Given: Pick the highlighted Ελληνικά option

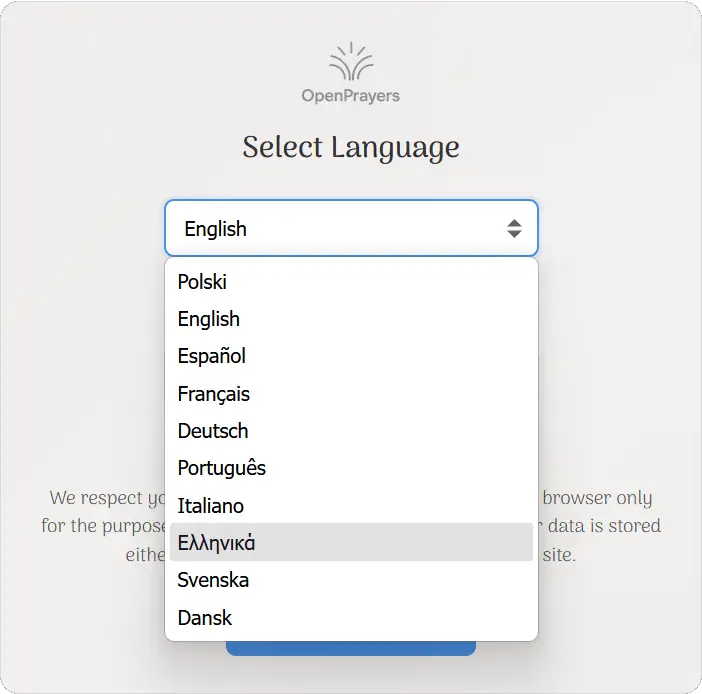Looking at the screenshot, I should pyautogui.click(x=217, y=543).
